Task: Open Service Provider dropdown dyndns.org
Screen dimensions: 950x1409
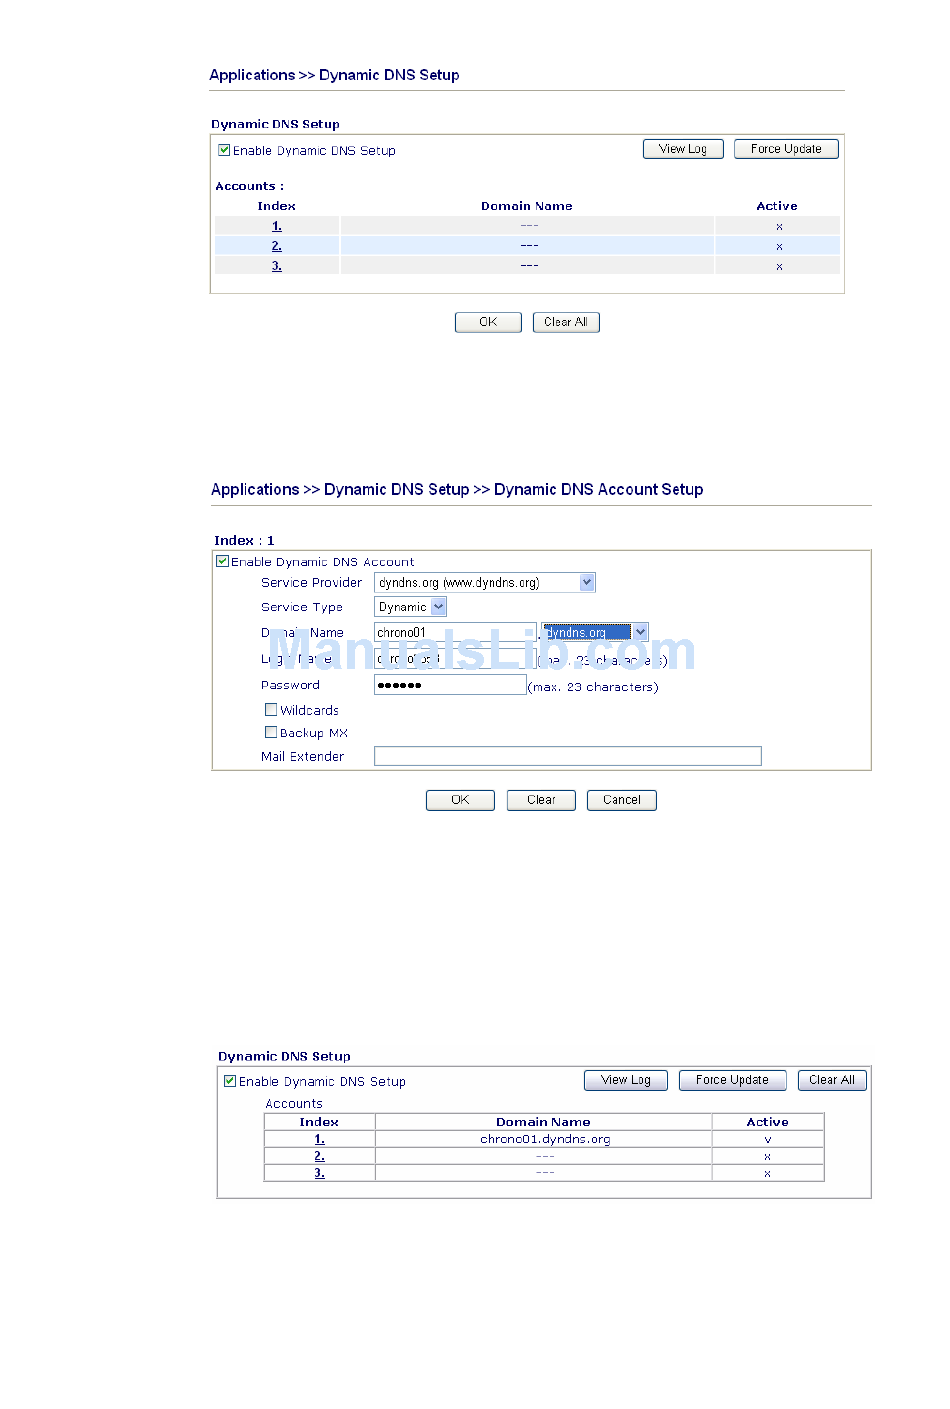Action: (485, 582)
